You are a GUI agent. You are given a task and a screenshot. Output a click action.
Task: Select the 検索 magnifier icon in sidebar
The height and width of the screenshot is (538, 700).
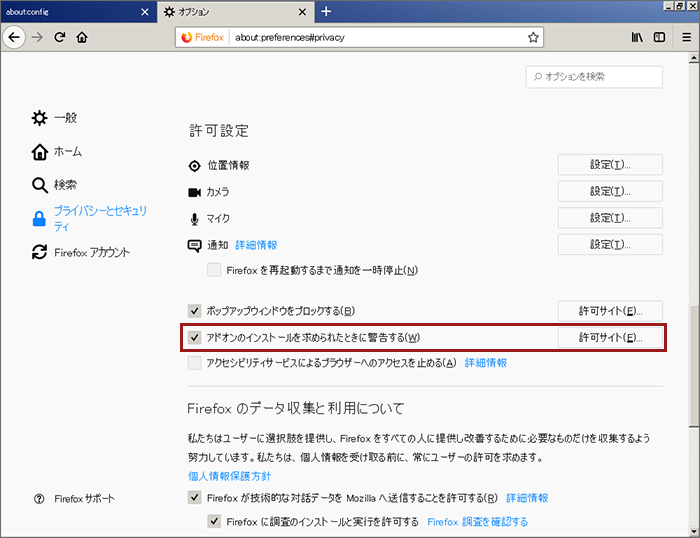click(39, 185)
